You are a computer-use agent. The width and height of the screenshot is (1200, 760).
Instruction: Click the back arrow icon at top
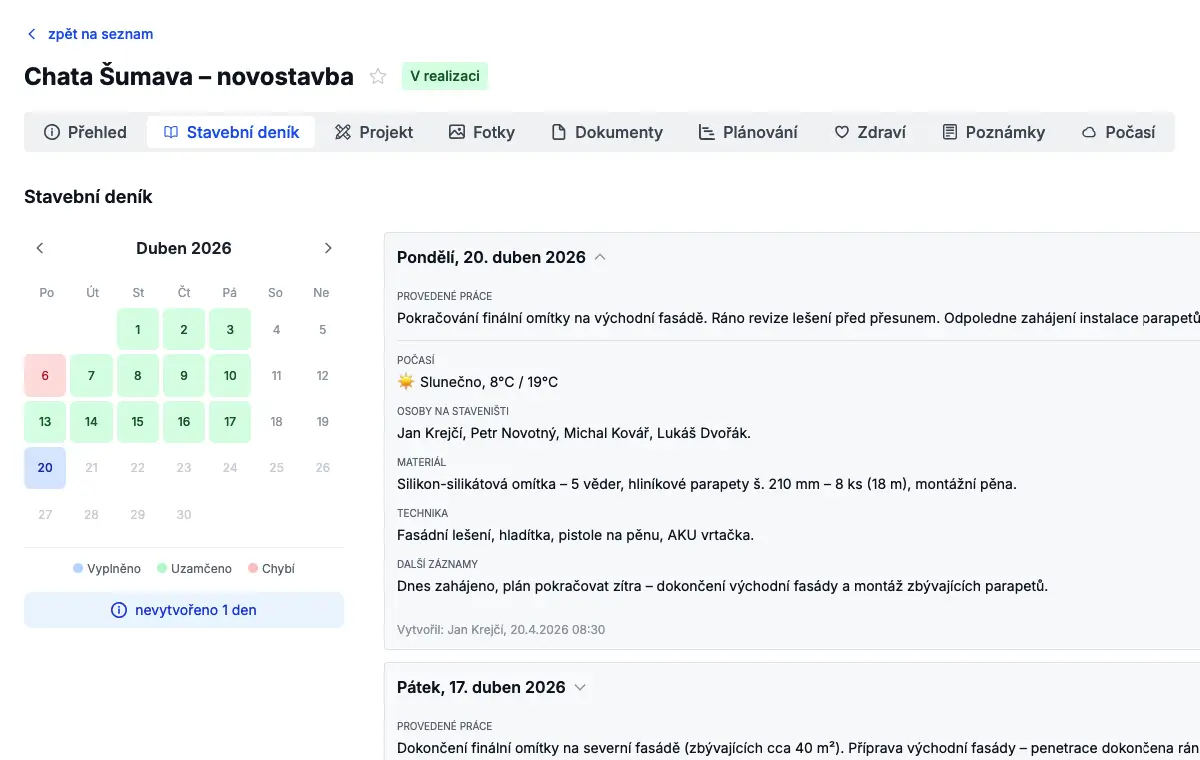pyautogui.click(x=32, y=34)
